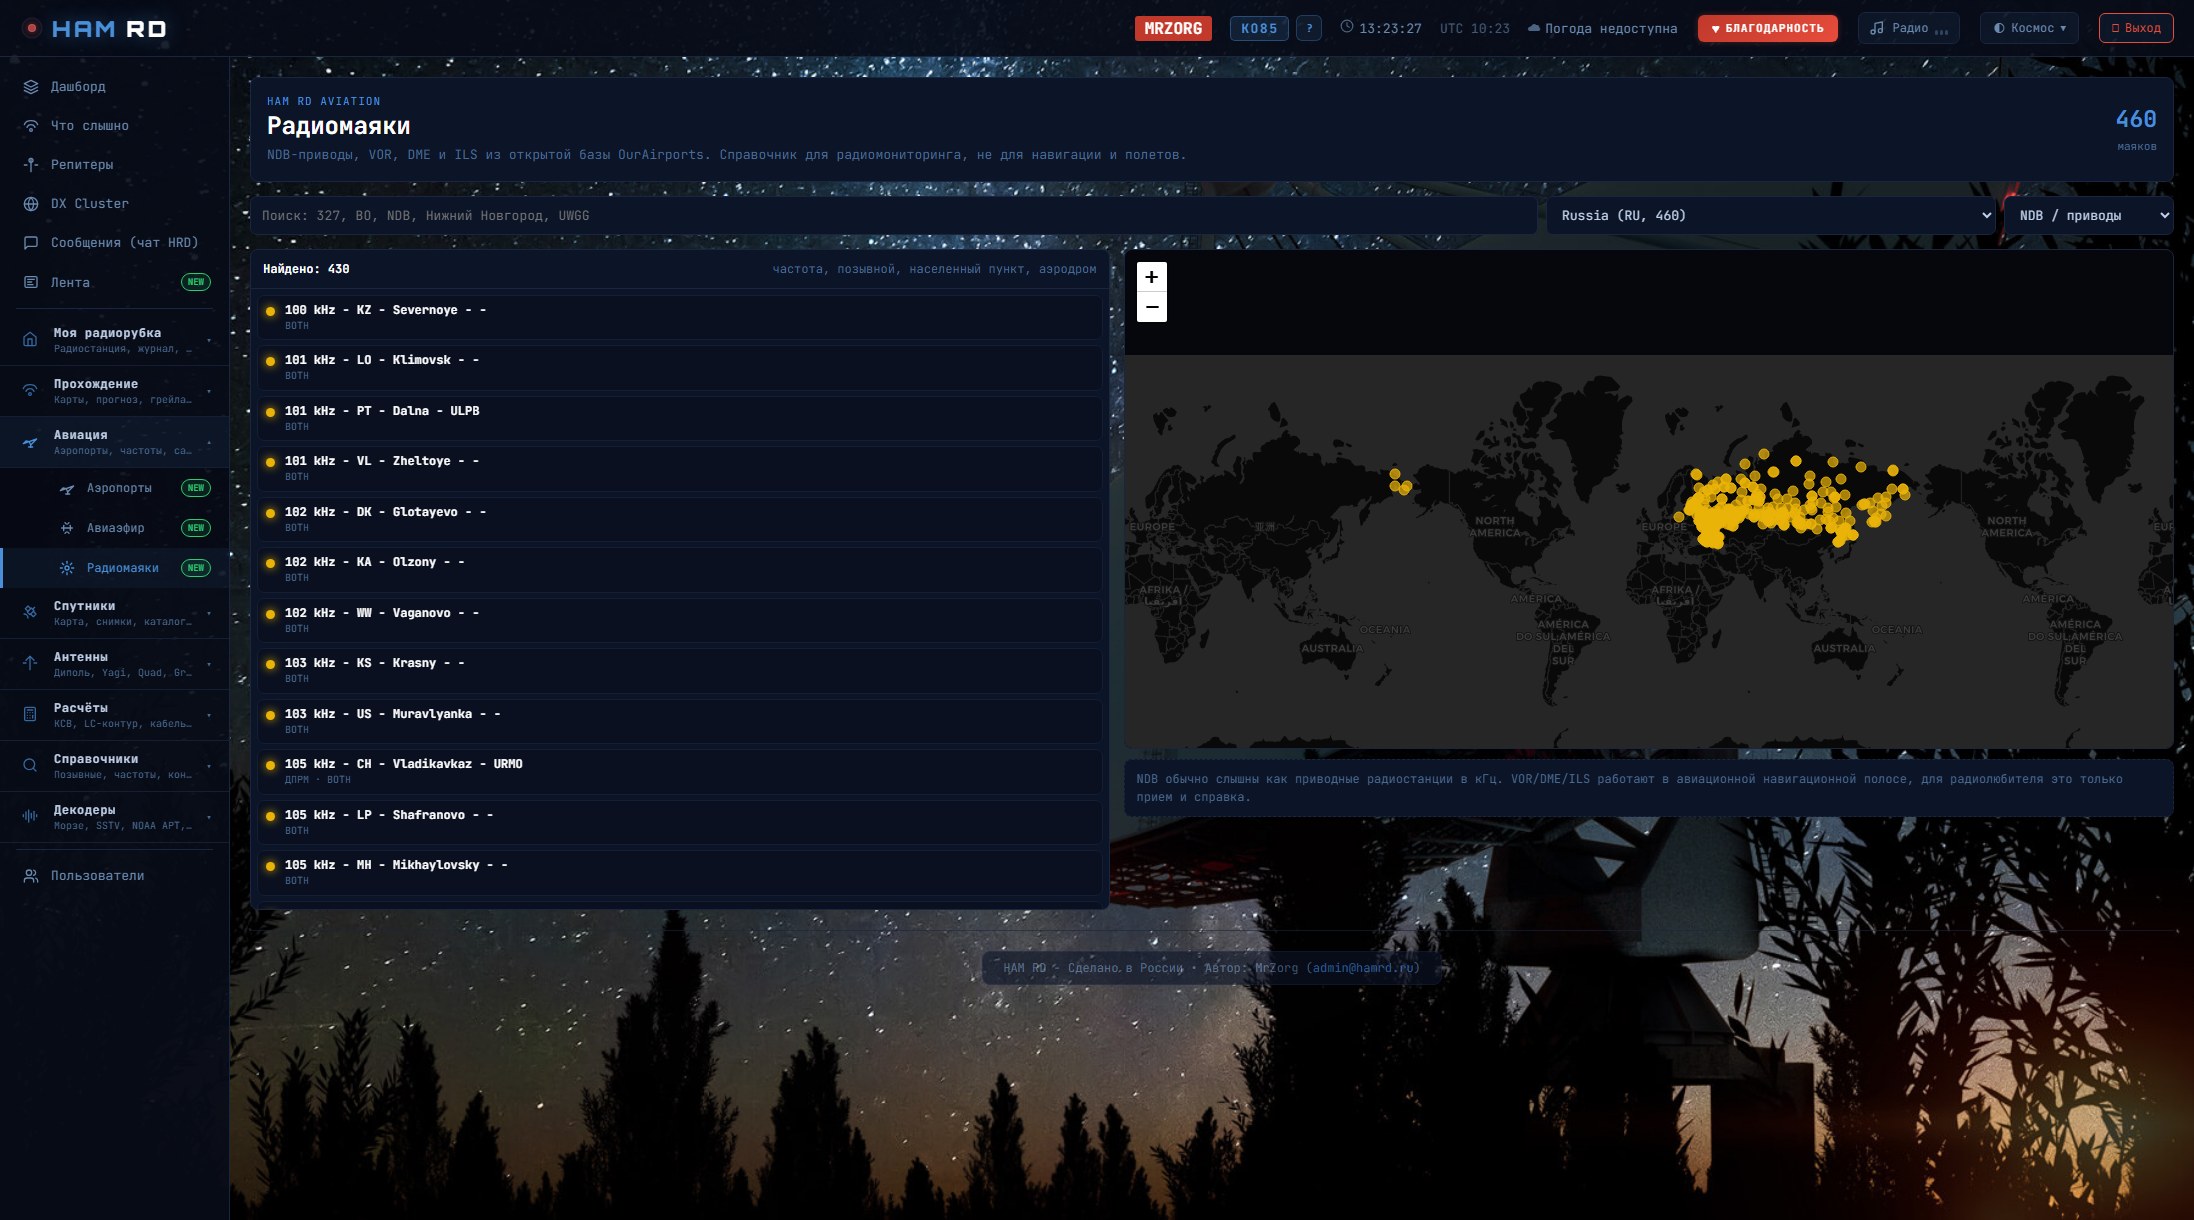Open the Радио player dropdown
This screenshot has width=2194, height=1220.
(x=1909, y=28)
